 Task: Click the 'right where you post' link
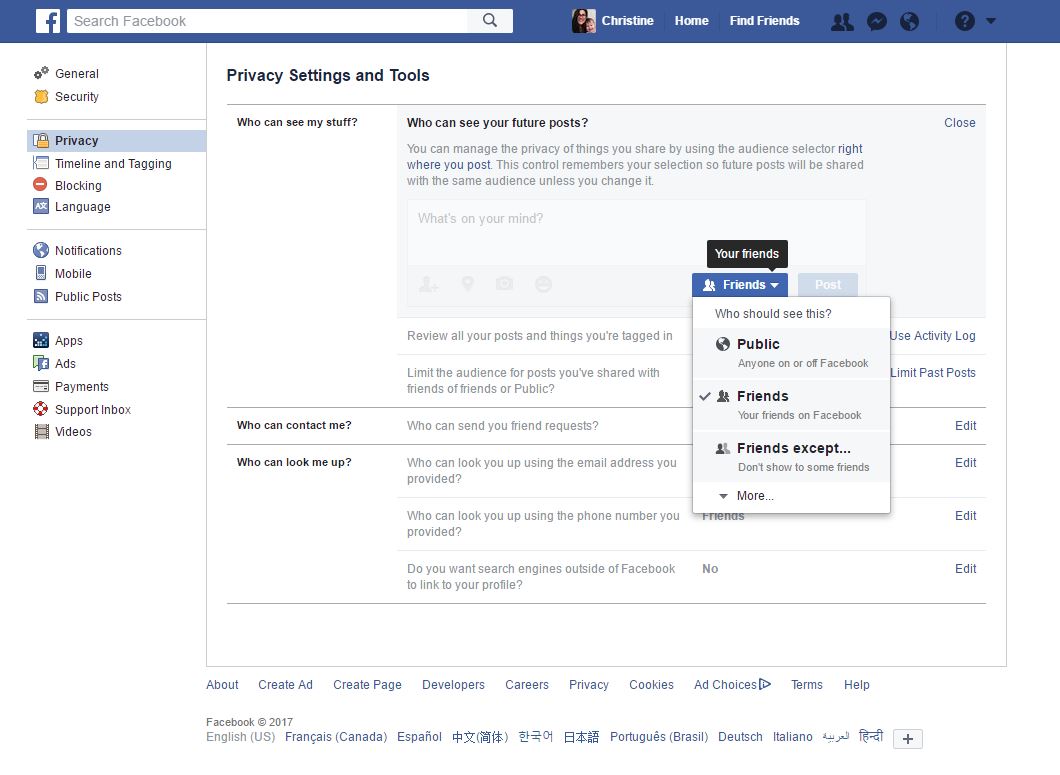[x=634, y=157]
